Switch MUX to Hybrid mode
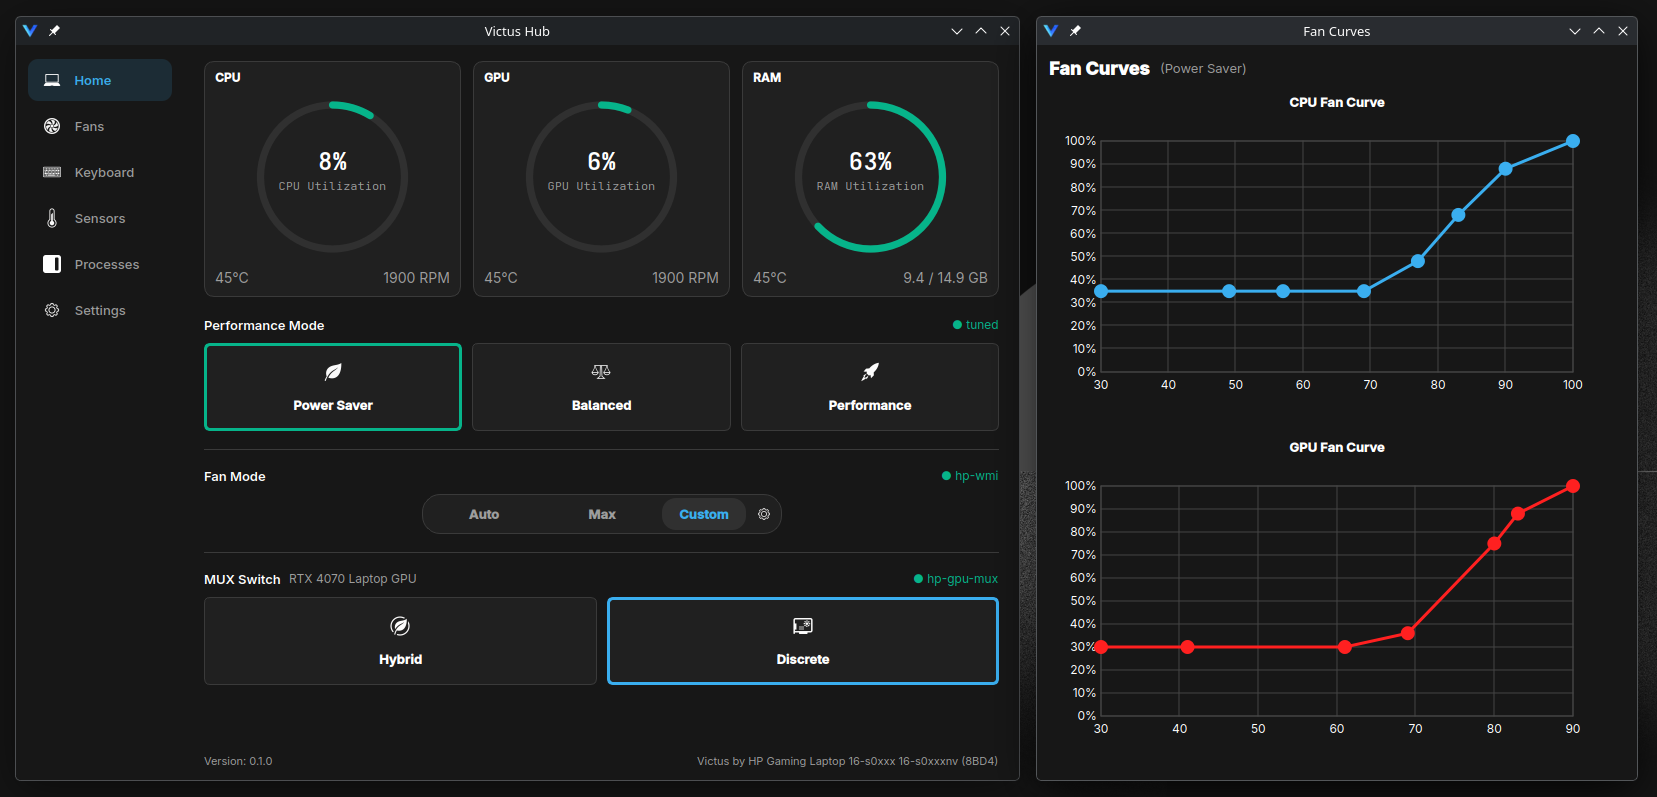 coord(400,641)
